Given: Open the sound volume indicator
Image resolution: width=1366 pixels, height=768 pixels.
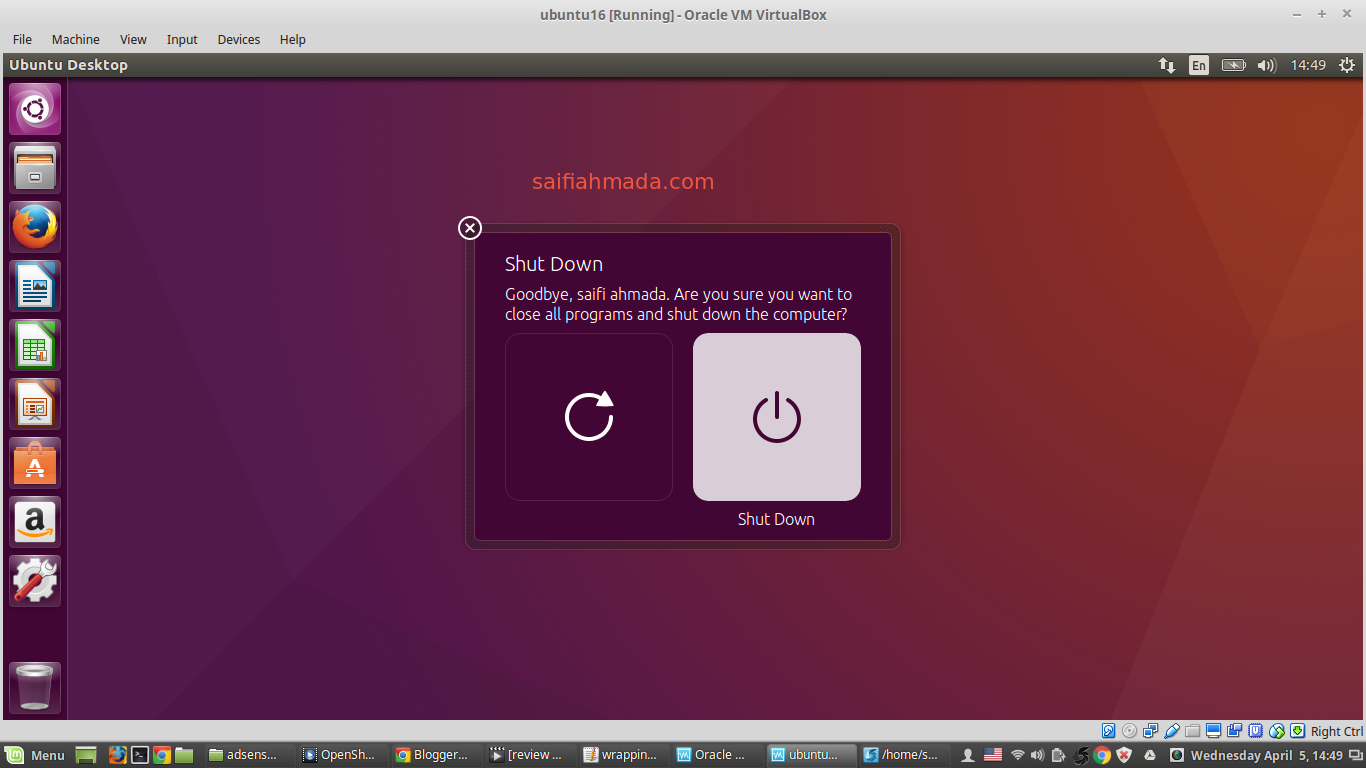Looking at the screenshot, I should click(1267, 65).
